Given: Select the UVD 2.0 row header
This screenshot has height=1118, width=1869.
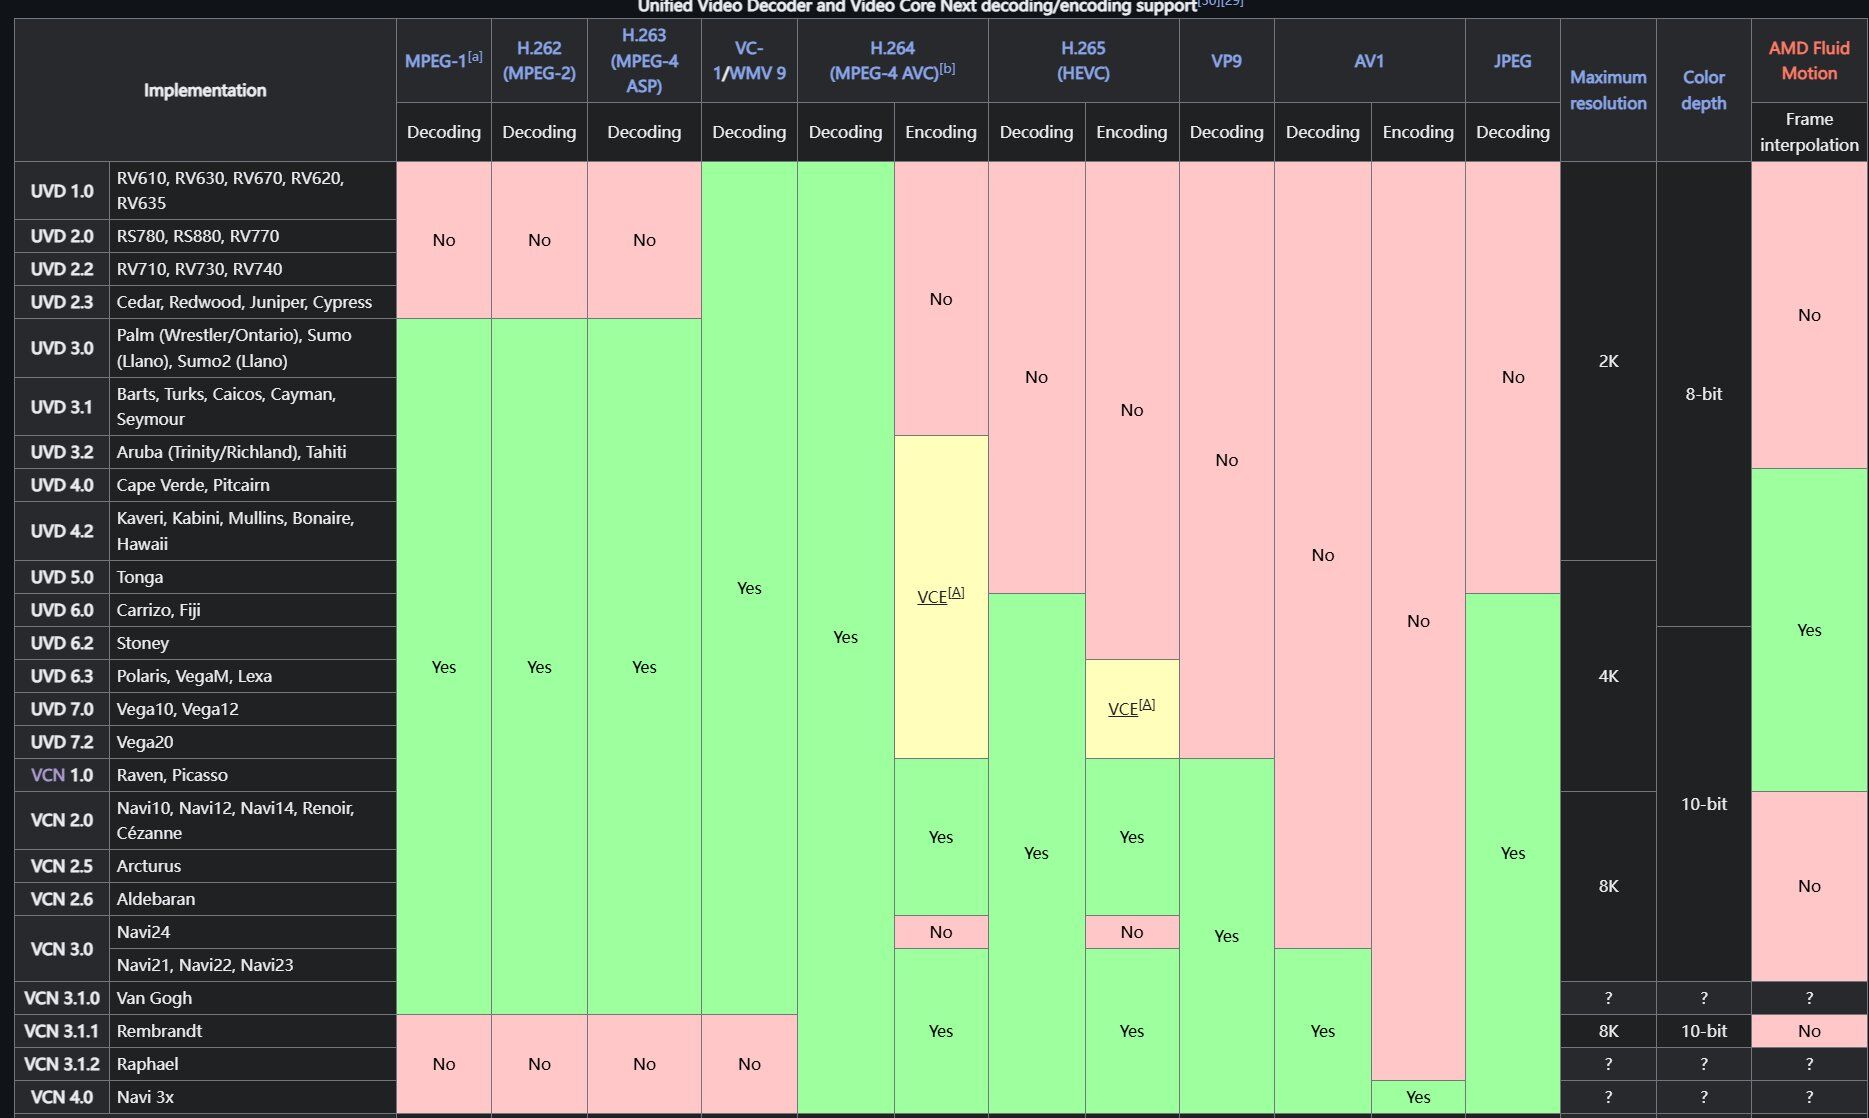Looking at the screenshot, I should [x=62, y=236].
